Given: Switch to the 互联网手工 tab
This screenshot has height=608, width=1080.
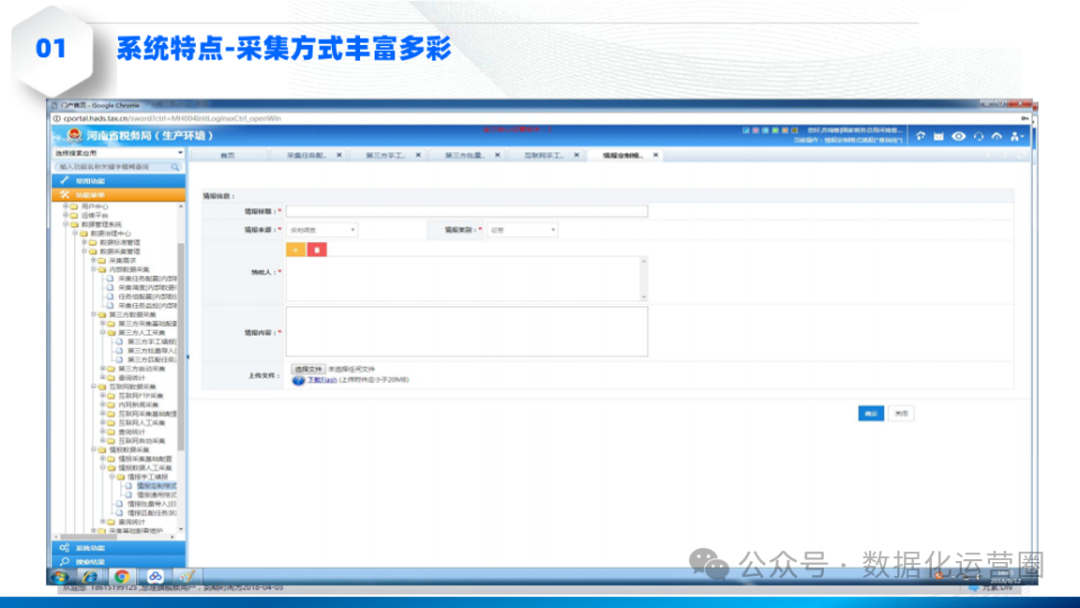Looking at the screenshot, I should pos(544,156).
